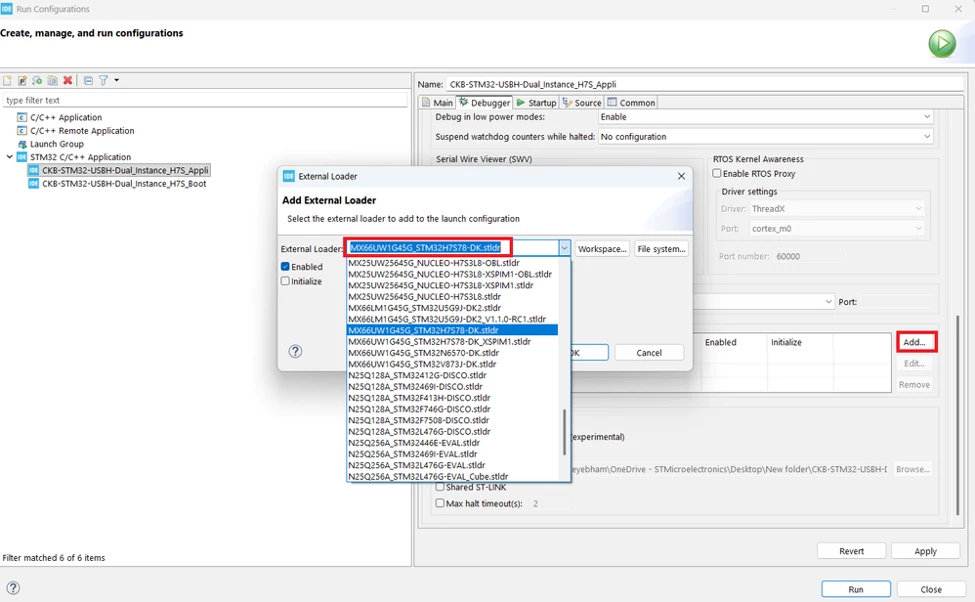Switch to the Startup tab

pyautogui.click(x=536, y=103)
